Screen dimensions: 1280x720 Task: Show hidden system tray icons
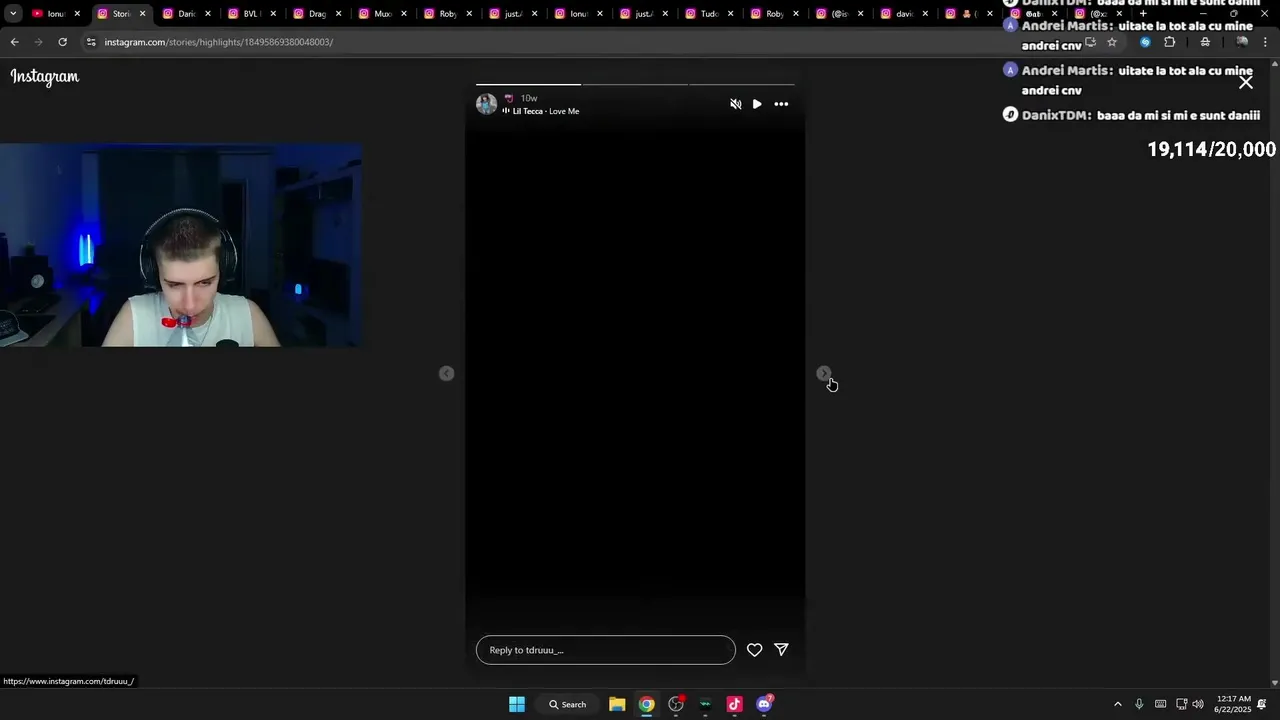point(1118,704)
